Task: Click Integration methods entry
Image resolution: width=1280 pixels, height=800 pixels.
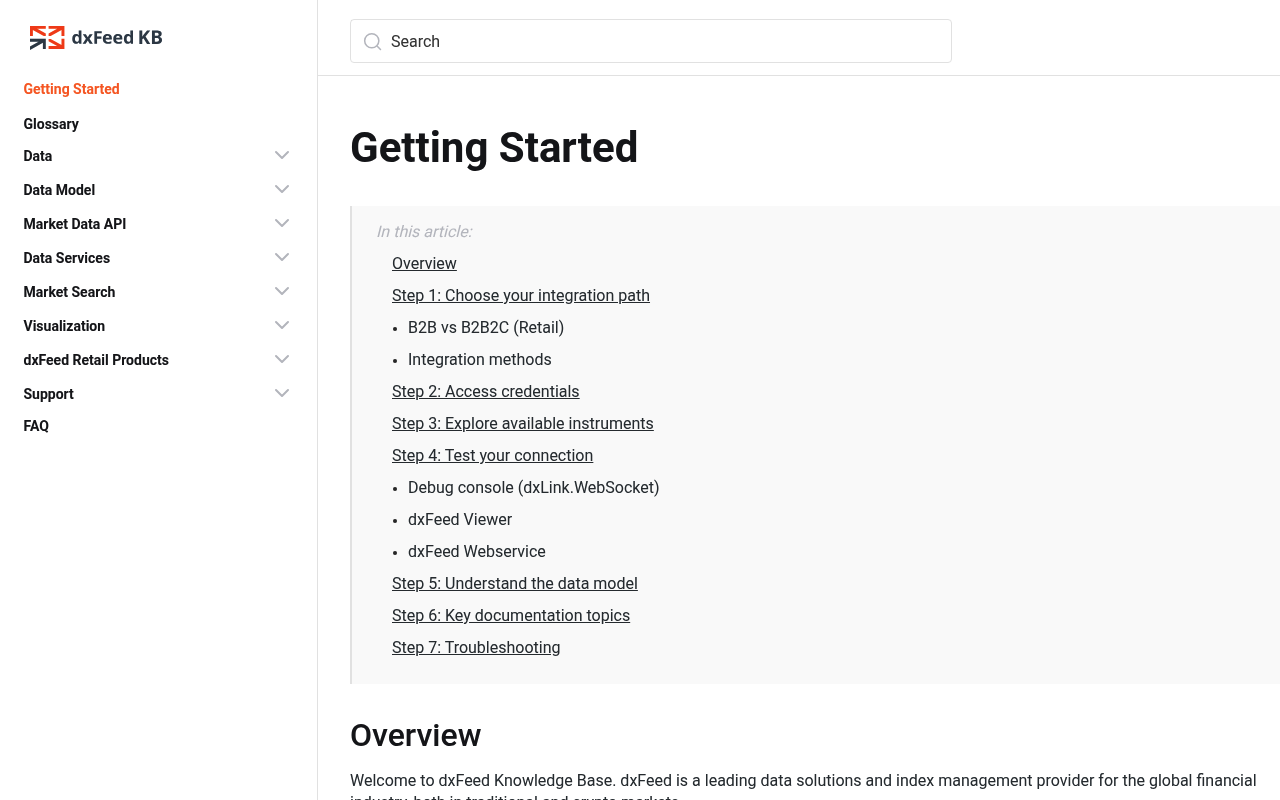Action: [x=480, y=359]
